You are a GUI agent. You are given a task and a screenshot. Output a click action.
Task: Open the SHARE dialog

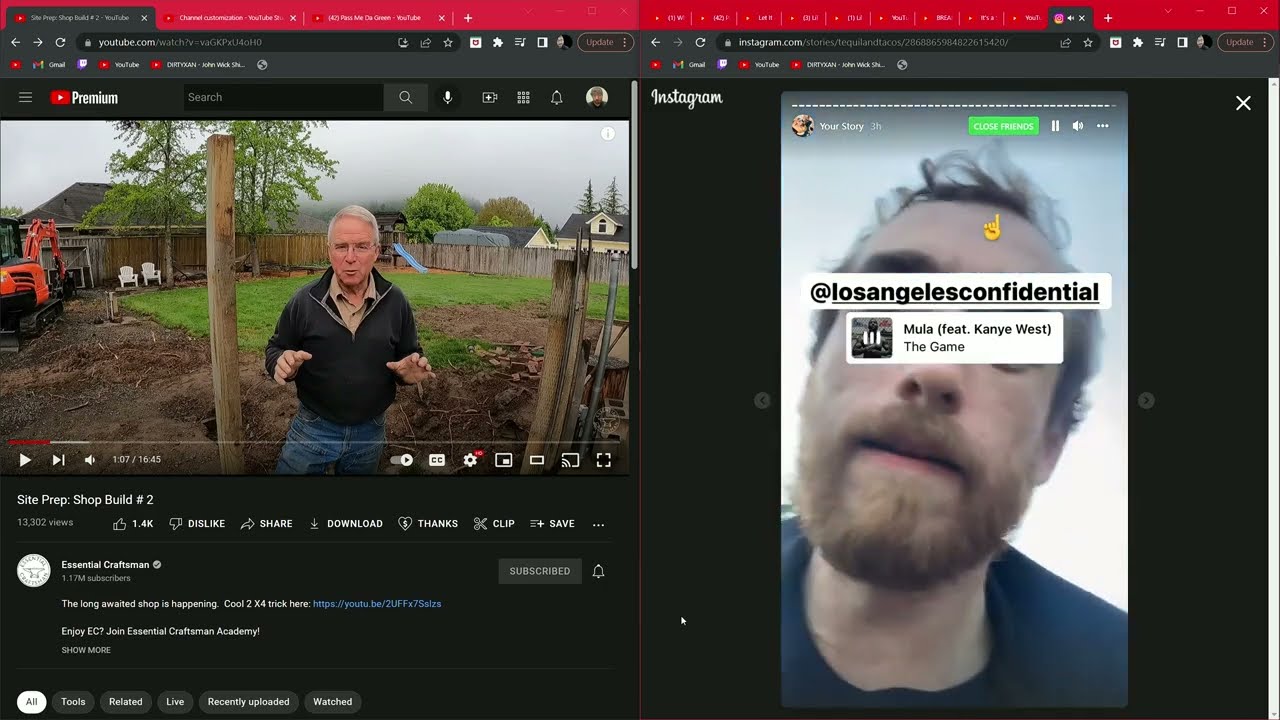267,524
